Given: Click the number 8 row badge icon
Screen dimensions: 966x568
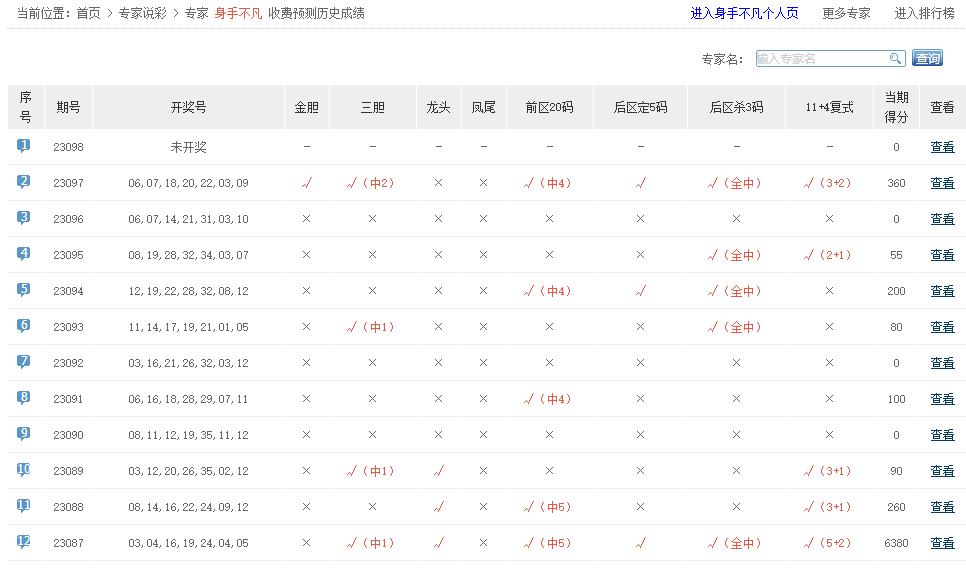Looking at the screenshot, I should pos(24,398).
